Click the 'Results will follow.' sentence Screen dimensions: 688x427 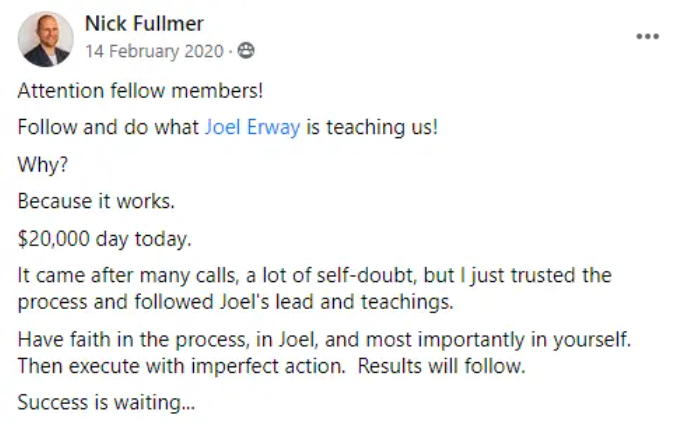coord(441,366)
